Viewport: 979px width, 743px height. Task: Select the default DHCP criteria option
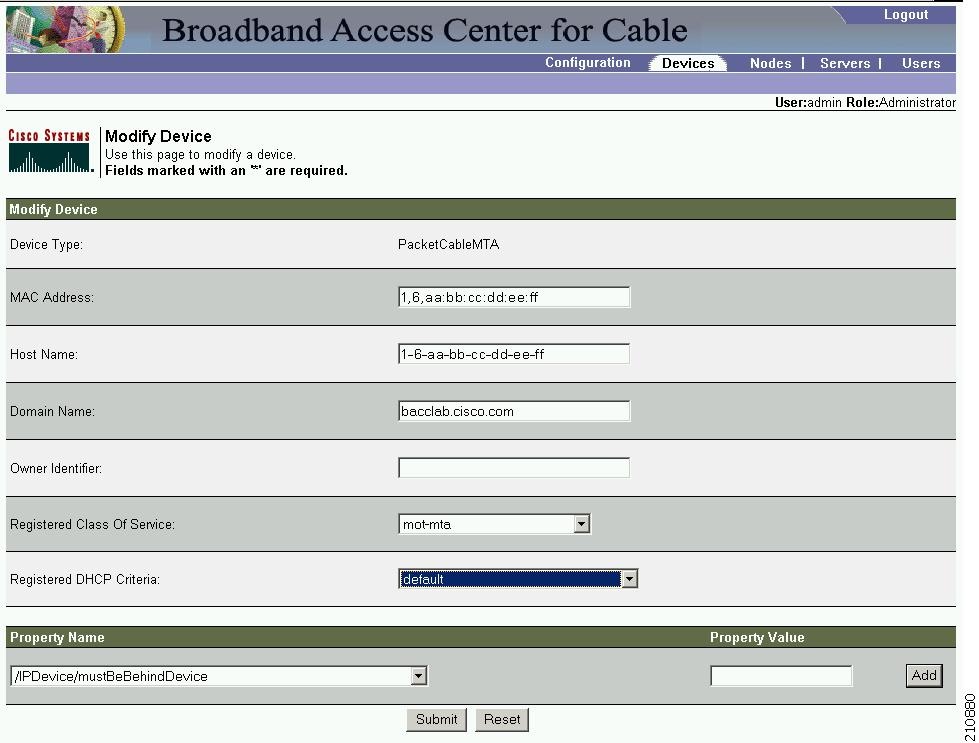tap(500, 578)
